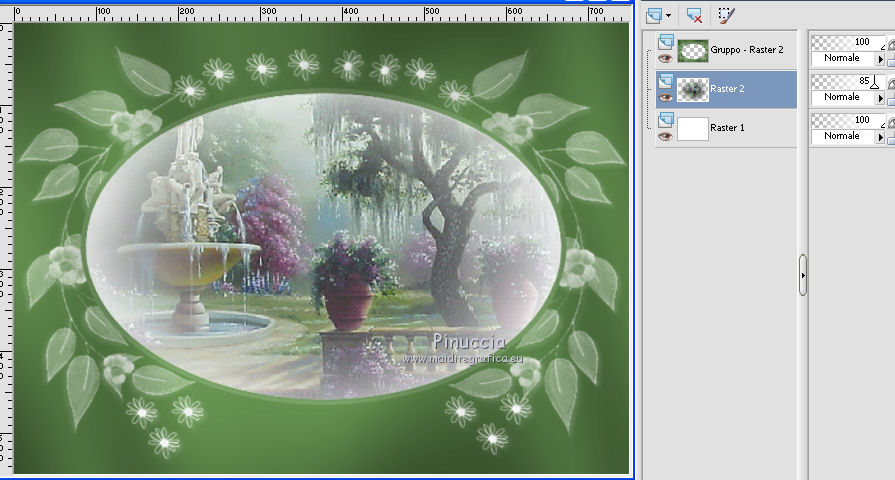Click the layer type icon of Gruppo - Raster 2

[666, 42]
